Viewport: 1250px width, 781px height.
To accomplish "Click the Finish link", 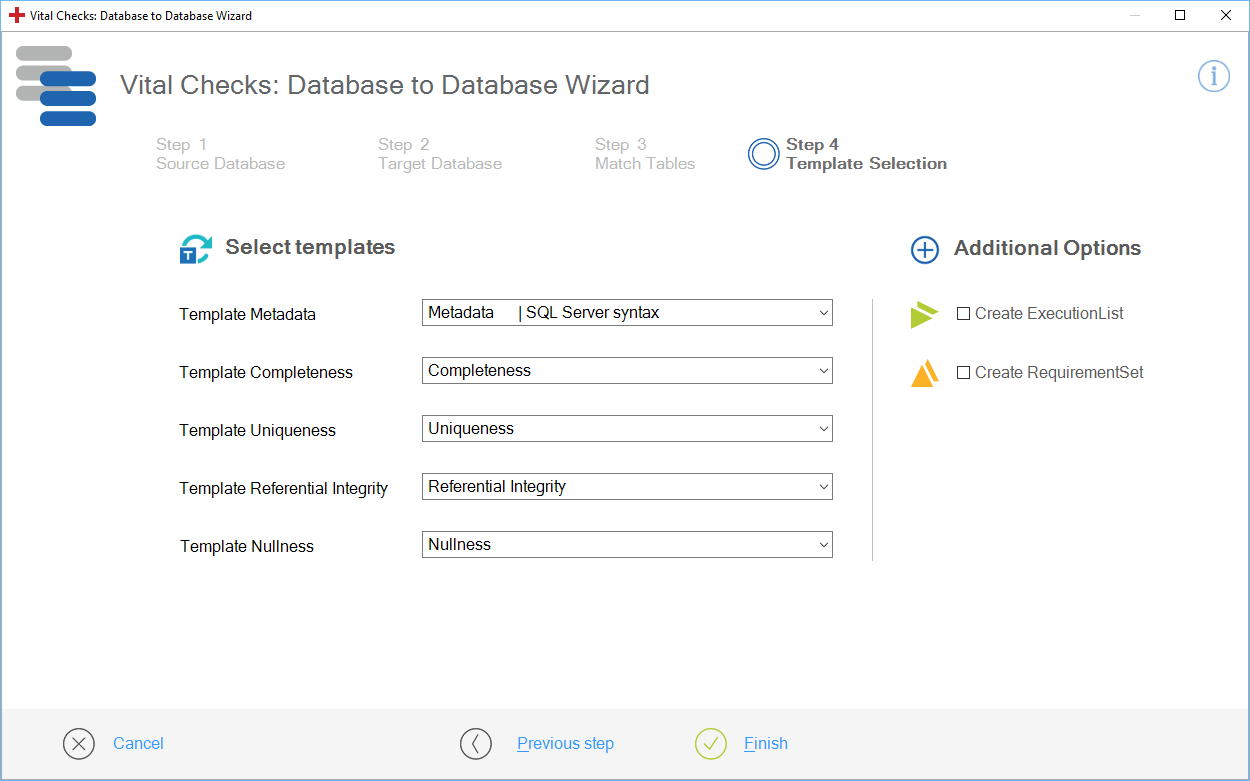I will 766,744.
